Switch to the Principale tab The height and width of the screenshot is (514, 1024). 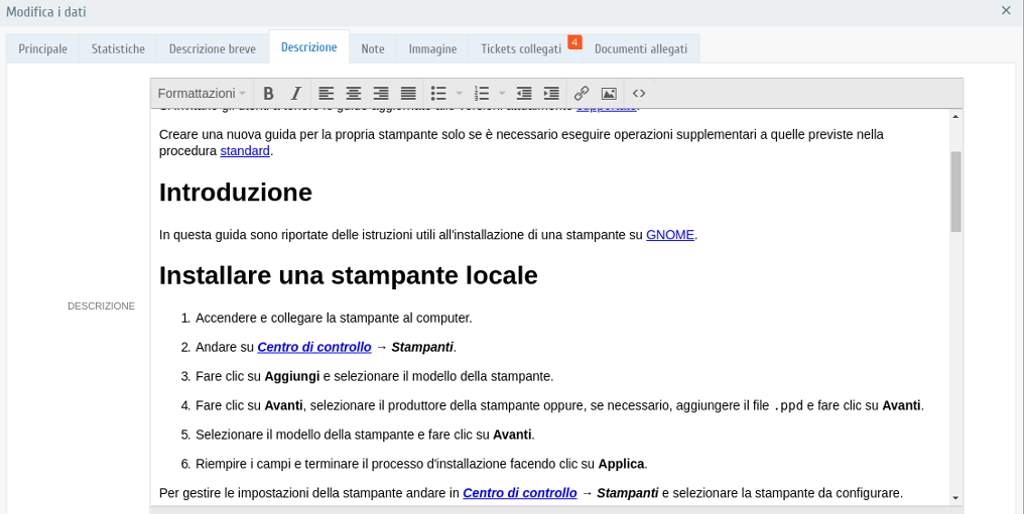(x=42, y=49)
